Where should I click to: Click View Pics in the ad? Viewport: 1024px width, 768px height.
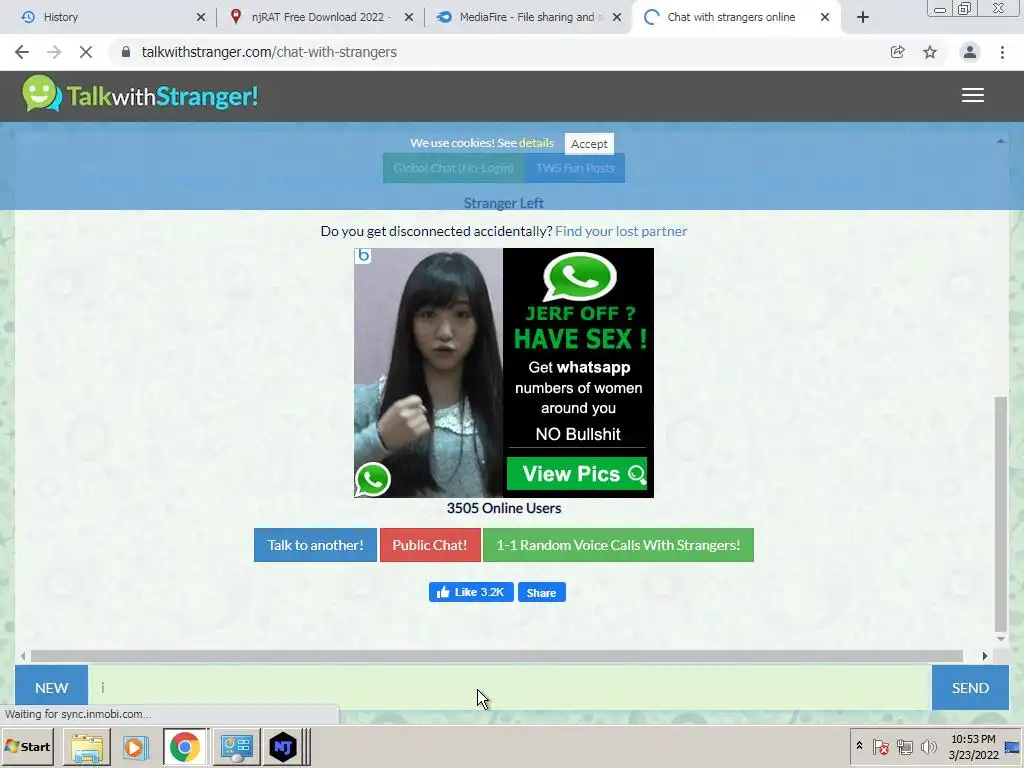tap(577, 473)
